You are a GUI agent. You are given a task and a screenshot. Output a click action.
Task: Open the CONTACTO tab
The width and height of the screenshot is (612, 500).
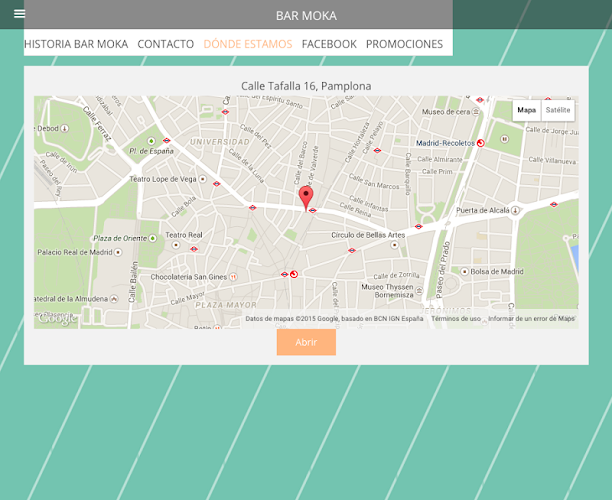click(x=165, y=44)
